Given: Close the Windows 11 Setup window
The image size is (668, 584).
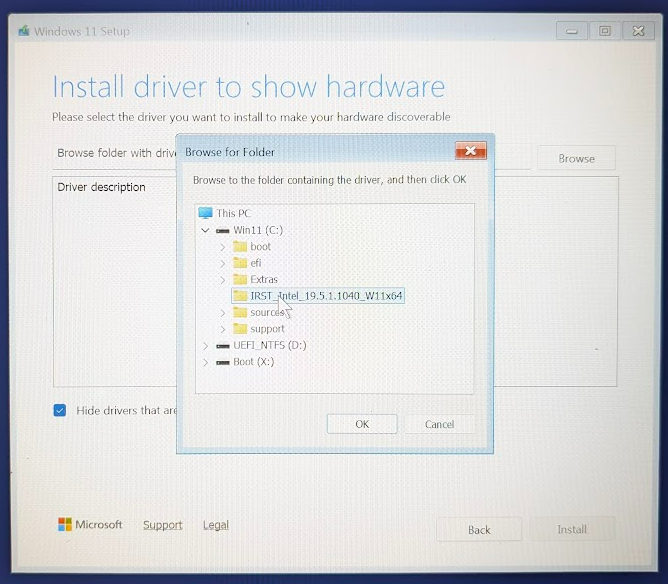Looking at the screenshot, I should click(638, 31).
